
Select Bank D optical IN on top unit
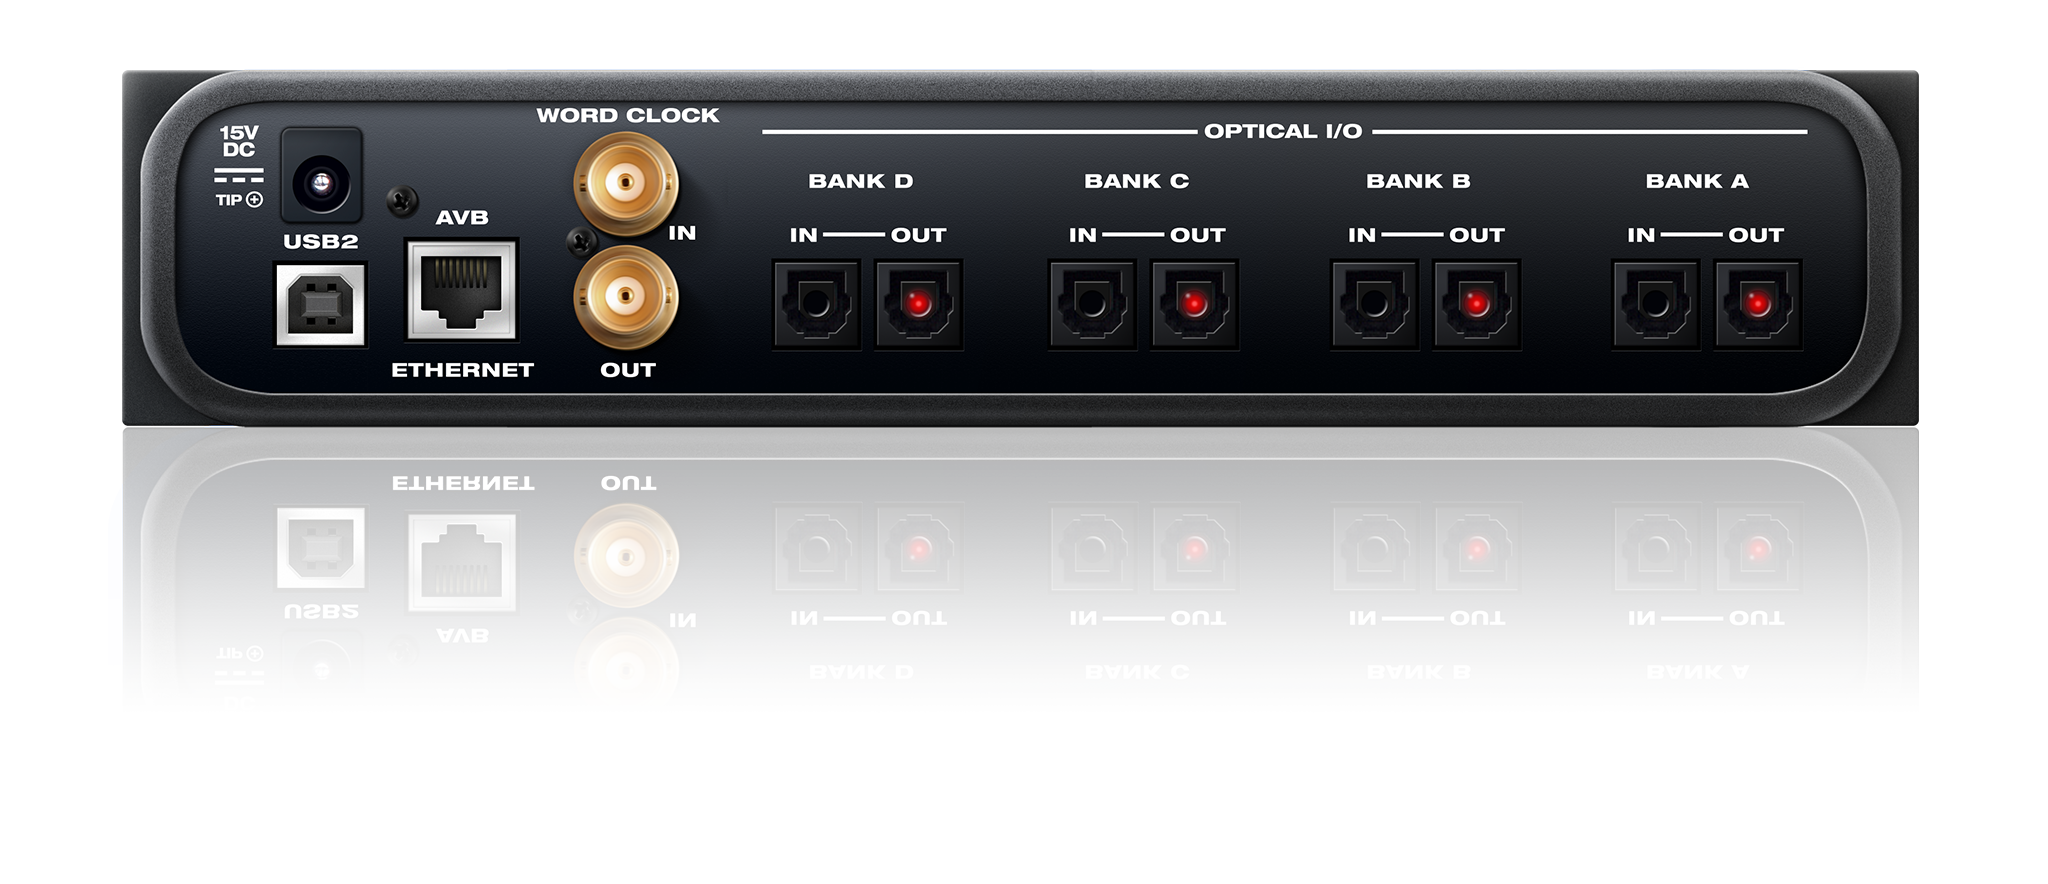(816, 304)
